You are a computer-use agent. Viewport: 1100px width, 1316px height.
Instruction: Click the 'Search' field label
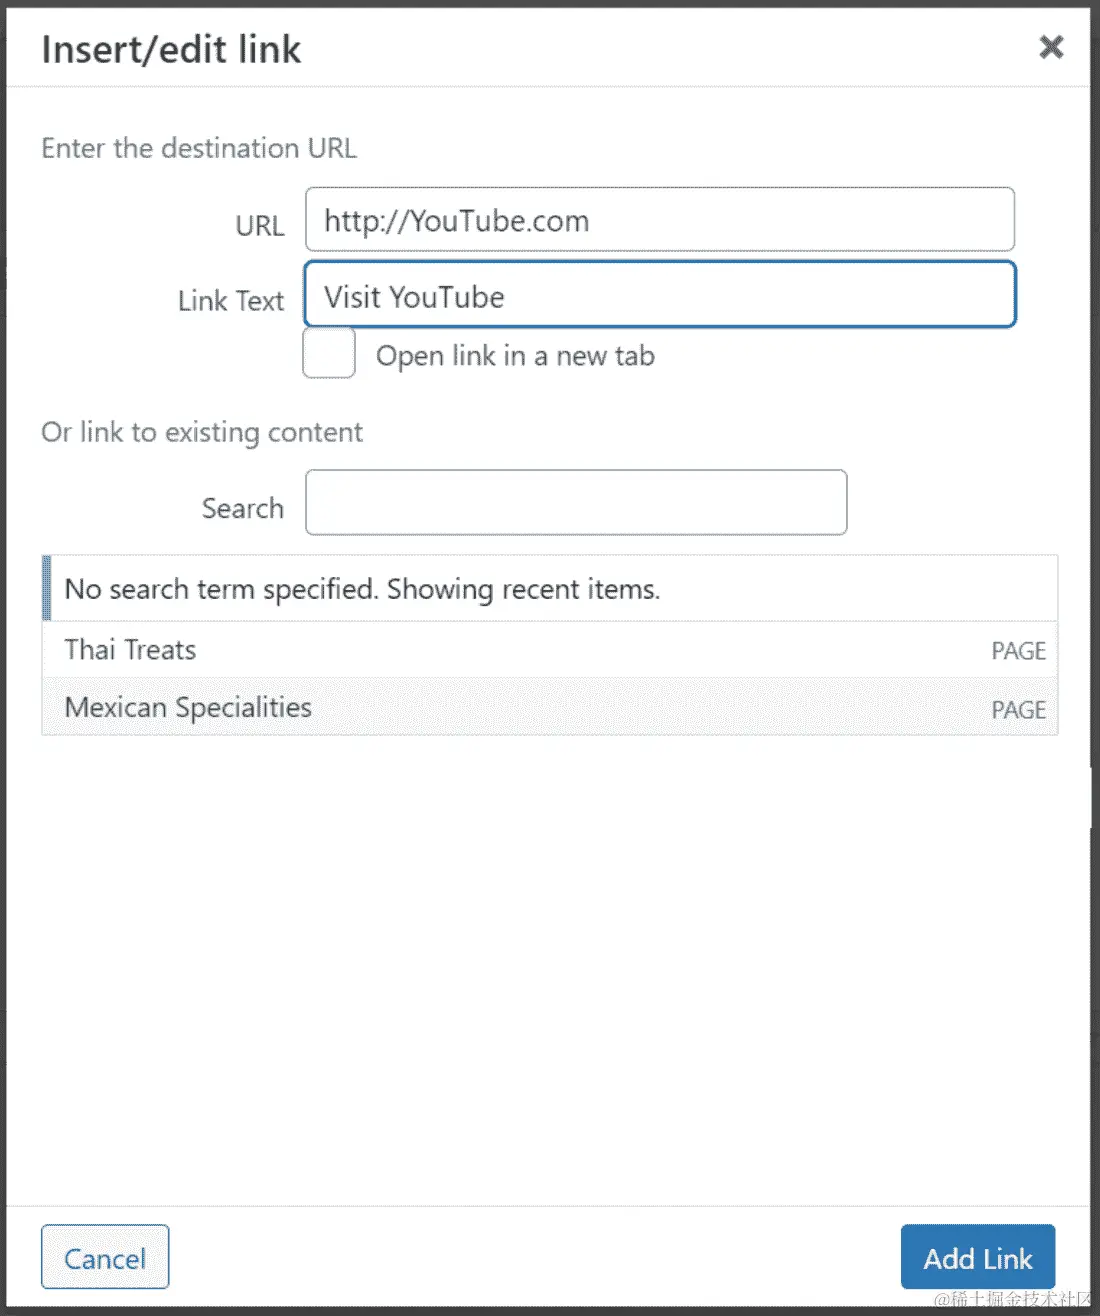[x=243, y=508]
